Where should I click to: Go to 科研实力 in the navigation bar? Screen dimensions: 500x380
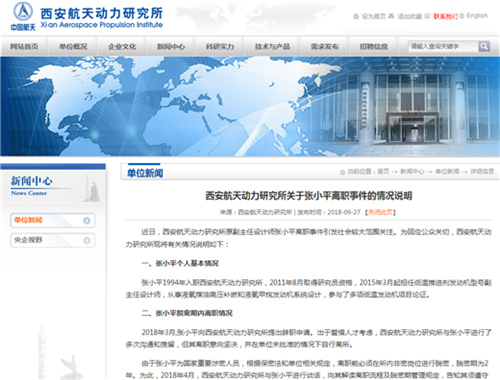tap(220, 47)
